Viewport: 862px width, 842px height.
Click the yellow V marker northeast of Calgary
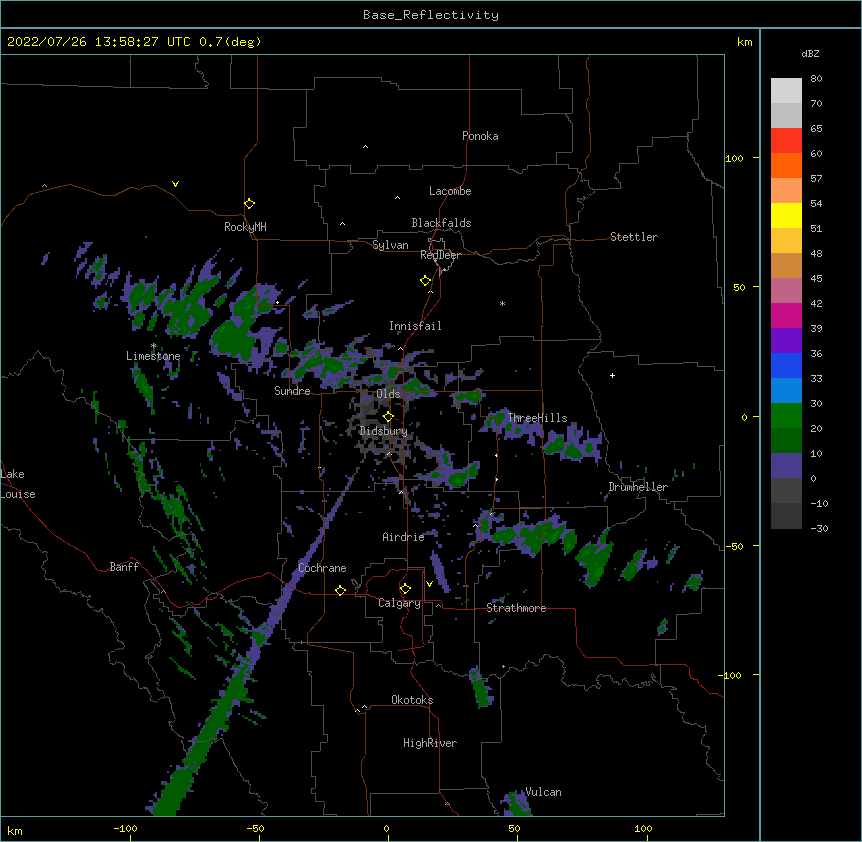[429, 584]
